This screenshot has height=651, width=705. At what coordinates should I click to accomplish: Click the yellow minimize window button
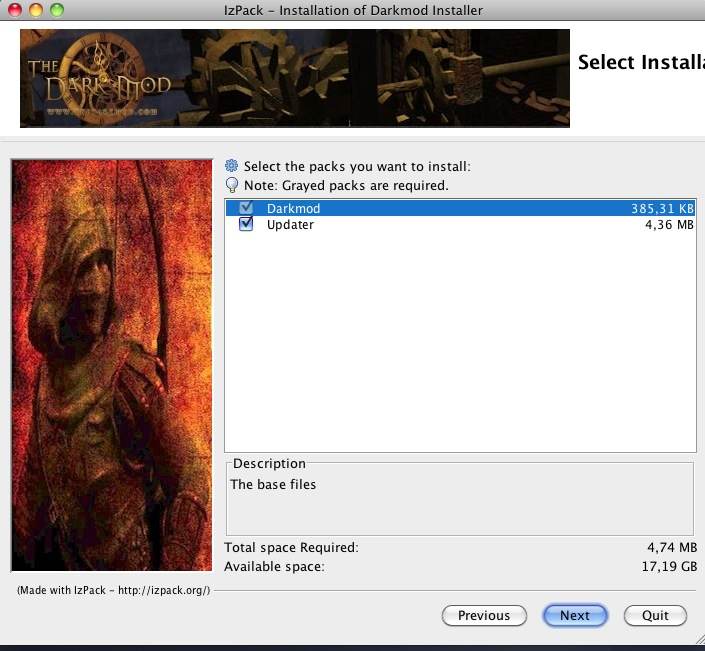coord(36,9)
